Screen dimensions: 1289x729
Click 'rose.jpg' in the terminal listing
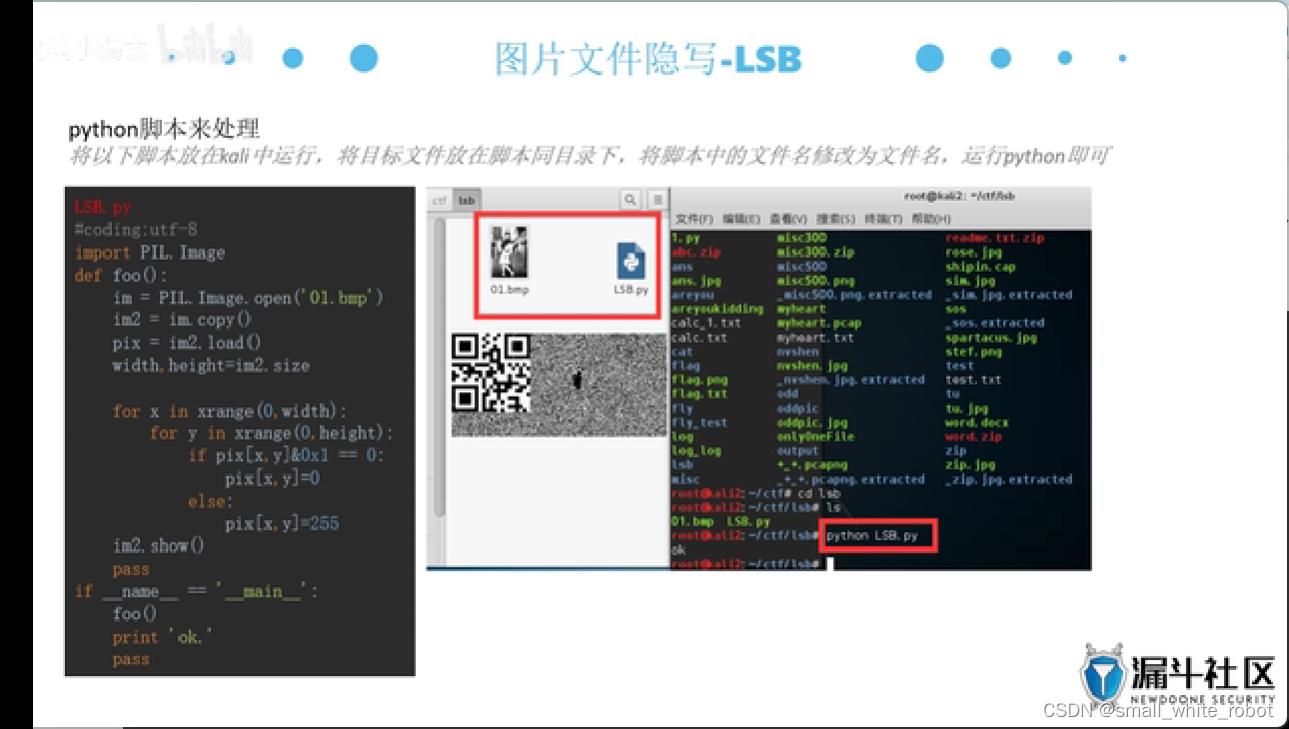973,253
